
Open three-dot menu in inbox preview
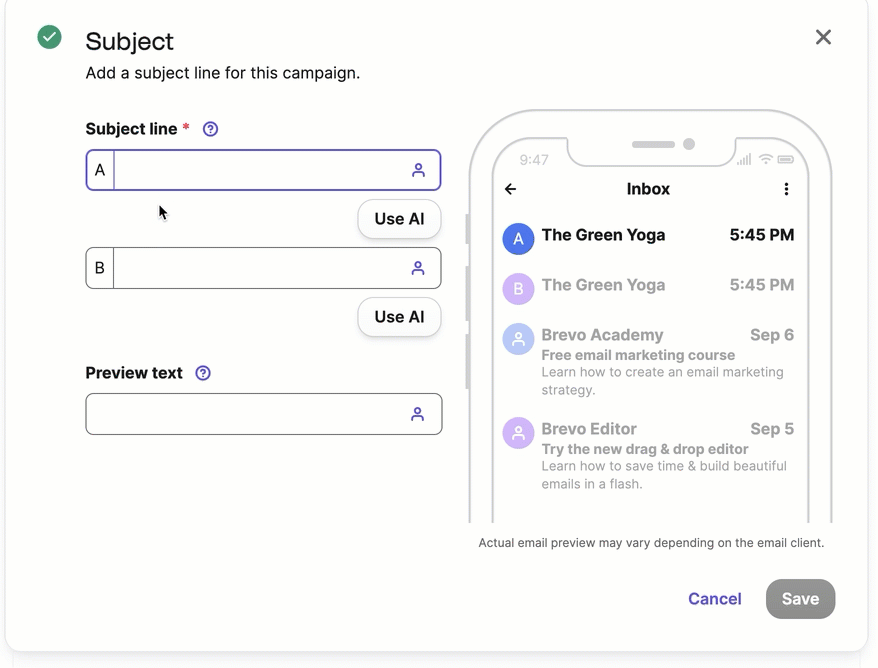(x=786, y=189)
